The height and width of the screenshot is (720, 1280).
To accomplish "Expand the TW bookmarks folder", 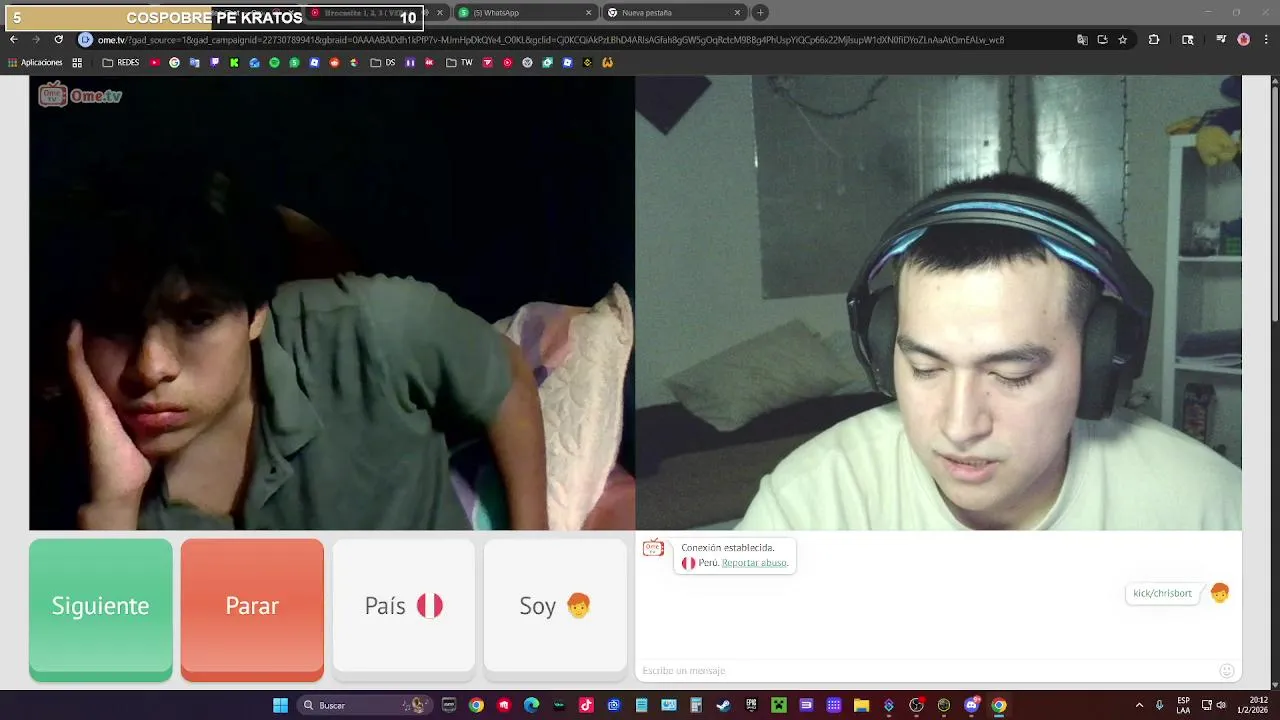I will [x=460, y=62].
